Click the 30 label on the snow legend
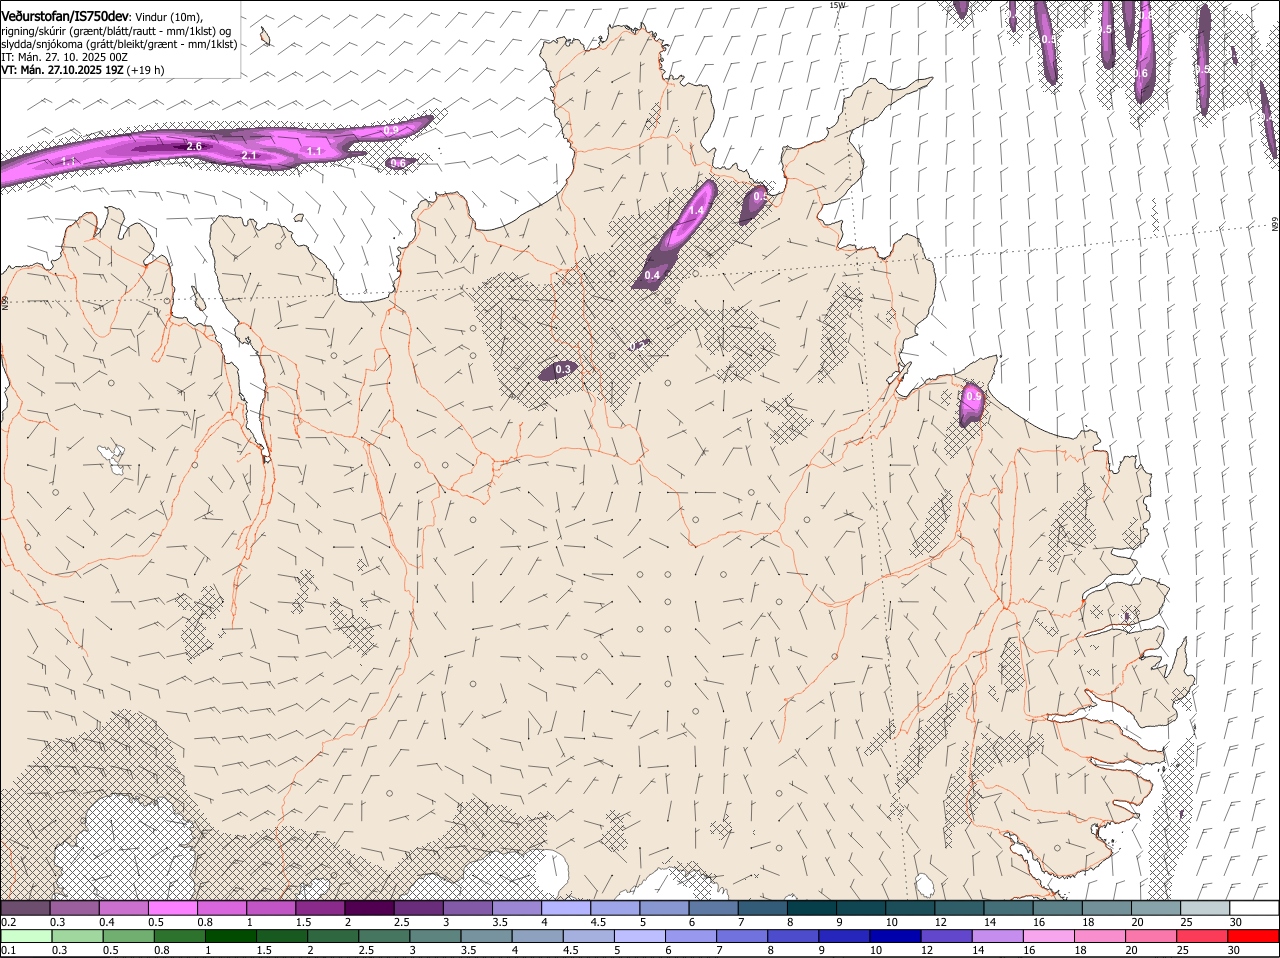Screen dimensions: 1280x958 click(x=1236, y=922)
